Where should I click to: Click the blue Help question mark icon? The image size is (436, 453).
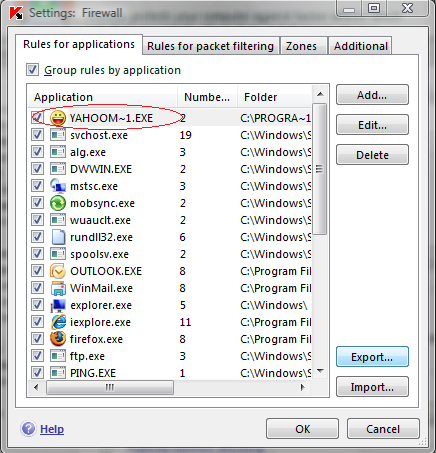coord(28,429)
